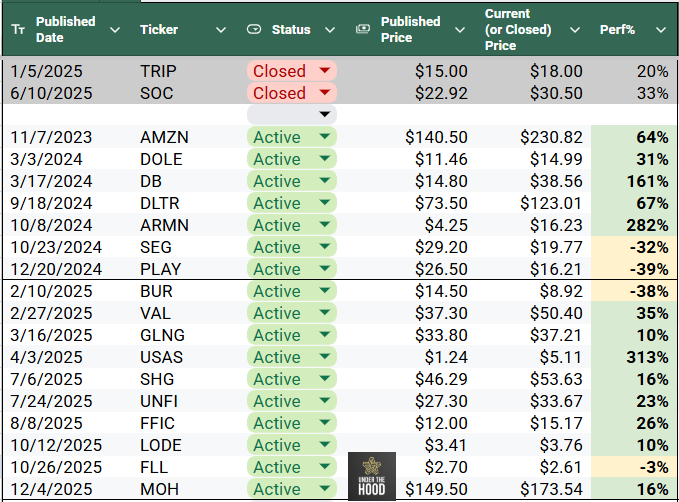
Task: Open the Closed status dropdown for SOC
Action: (x=292, y=93)
